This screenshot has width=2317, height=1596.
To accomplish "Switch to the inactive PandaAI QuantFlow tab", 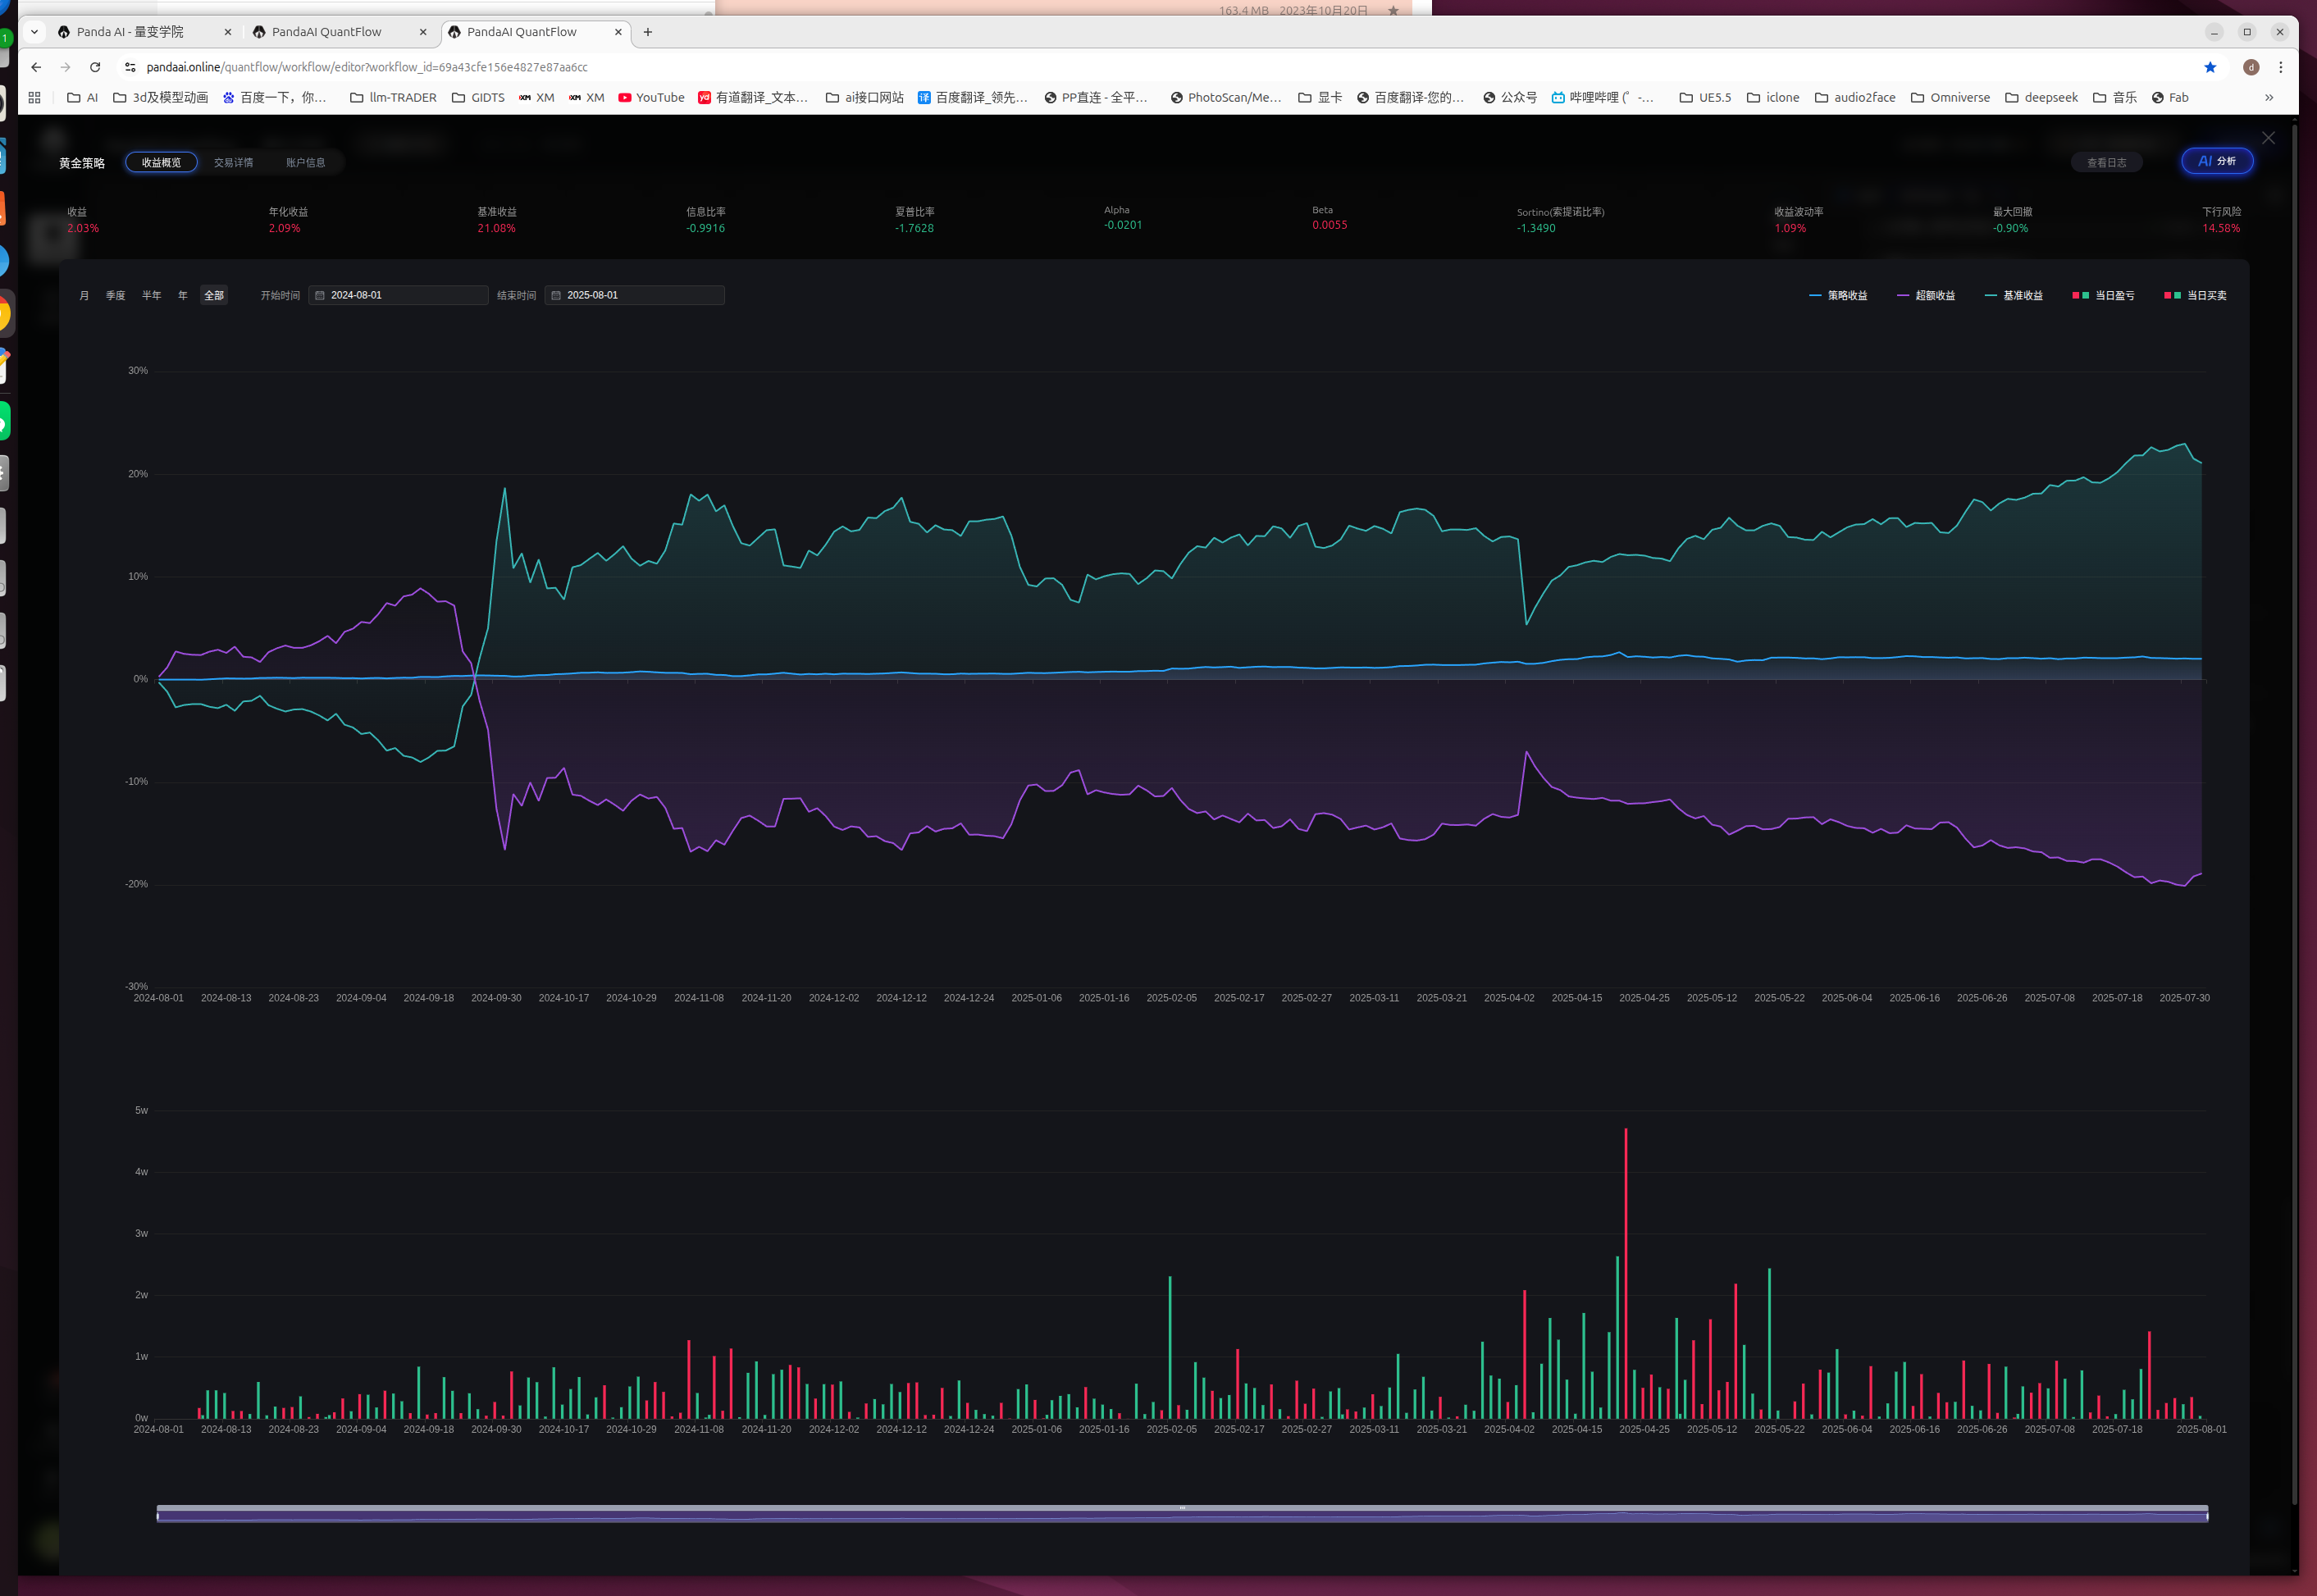I will pyautogui.click(x=338, y=32).
